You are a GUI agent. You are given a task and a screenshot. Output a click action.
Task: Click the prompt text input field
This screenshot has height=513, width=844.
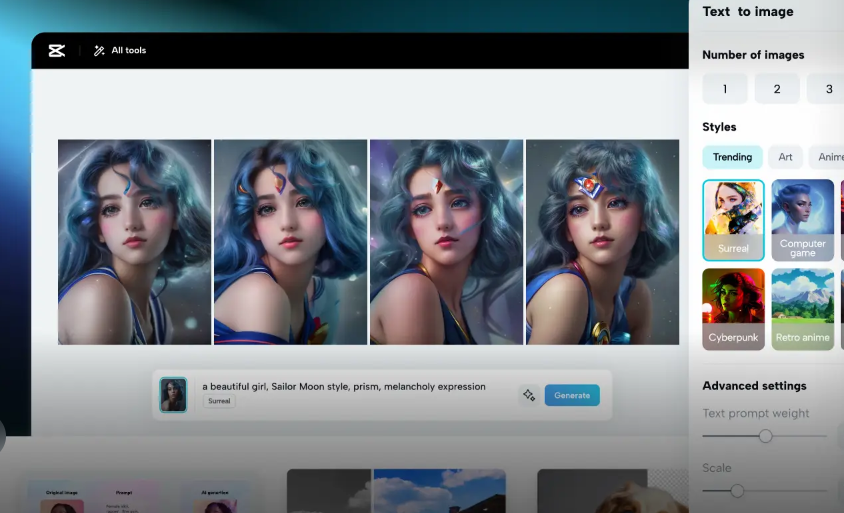point(343,386)
